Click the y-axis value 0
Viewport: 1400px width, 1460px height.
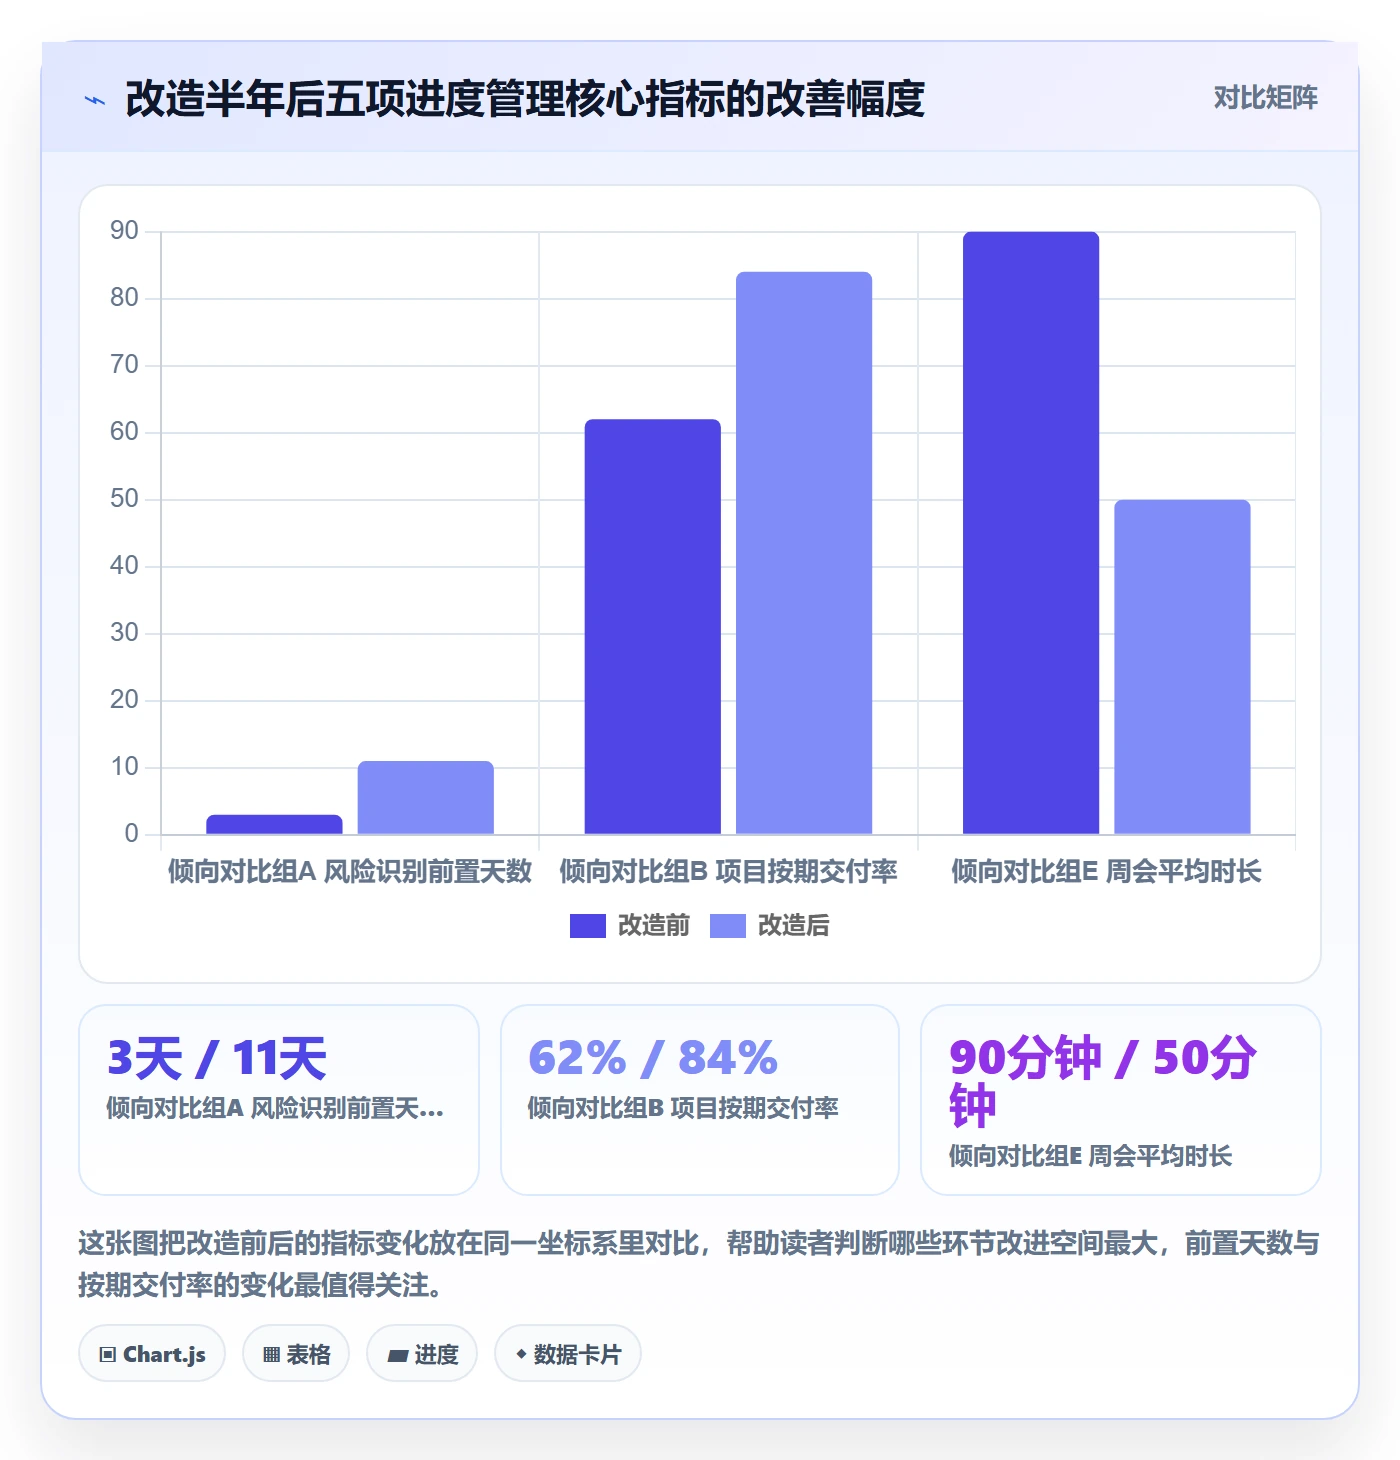(131, 834)
